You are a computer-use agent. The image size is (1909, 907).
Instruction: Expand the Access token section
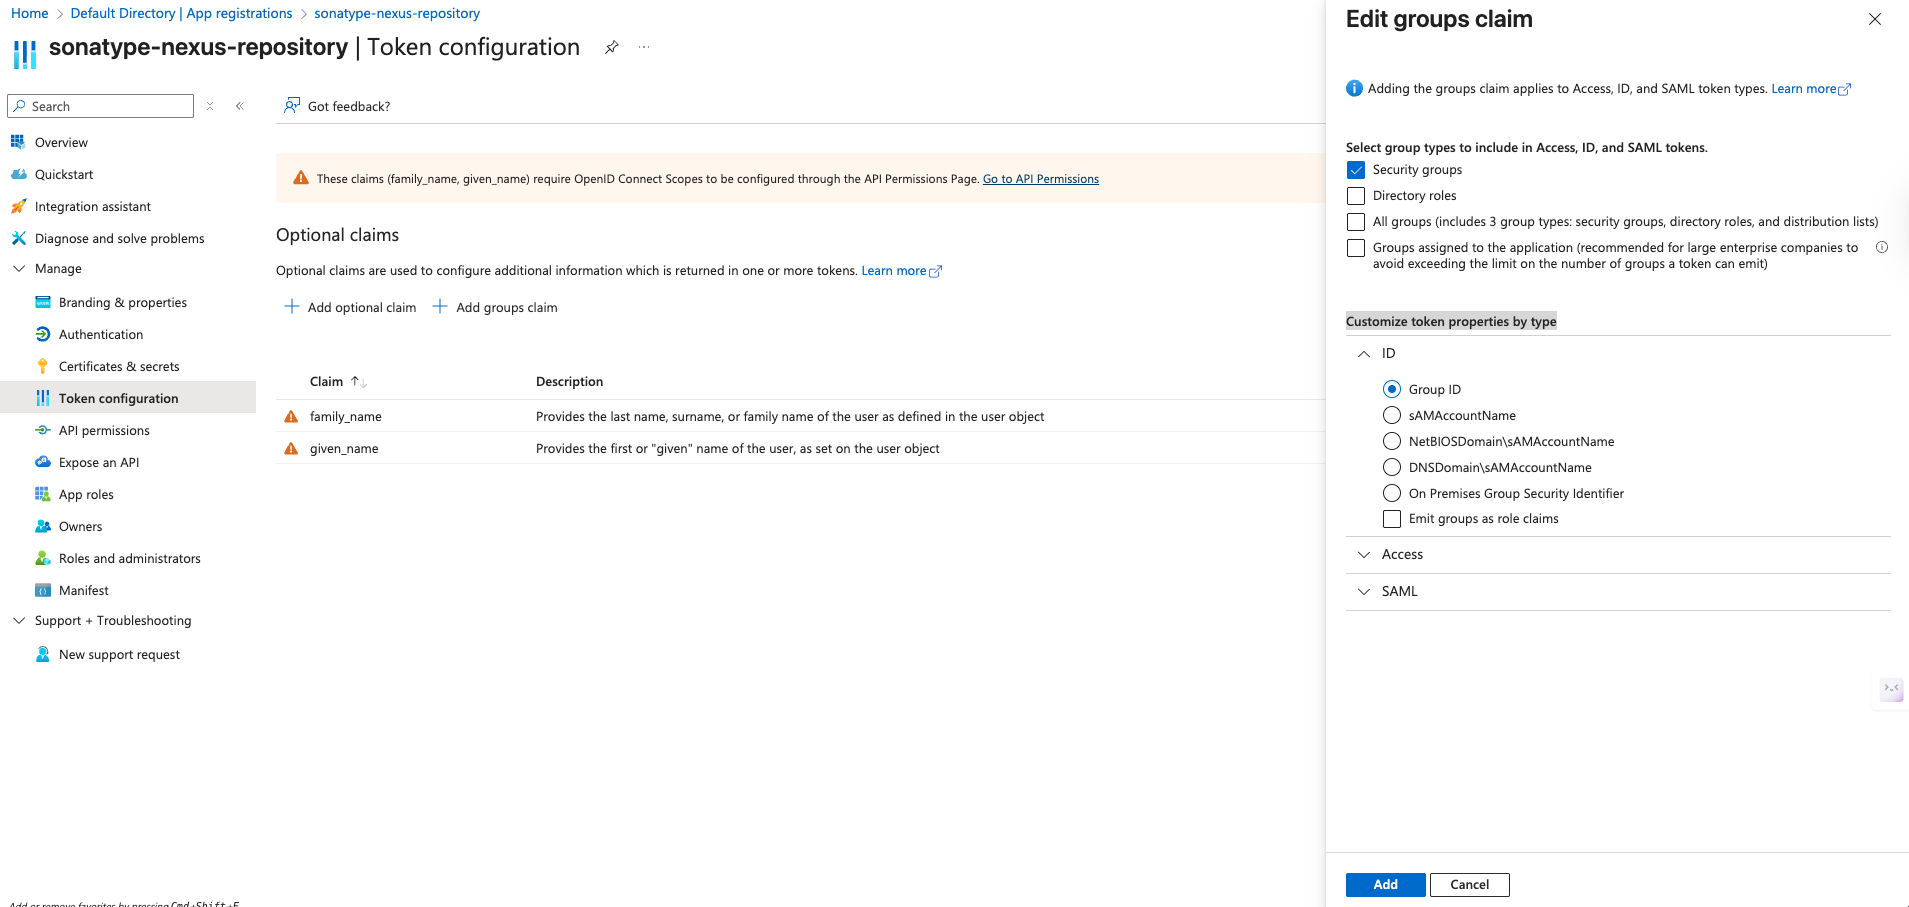point(1364,554)
